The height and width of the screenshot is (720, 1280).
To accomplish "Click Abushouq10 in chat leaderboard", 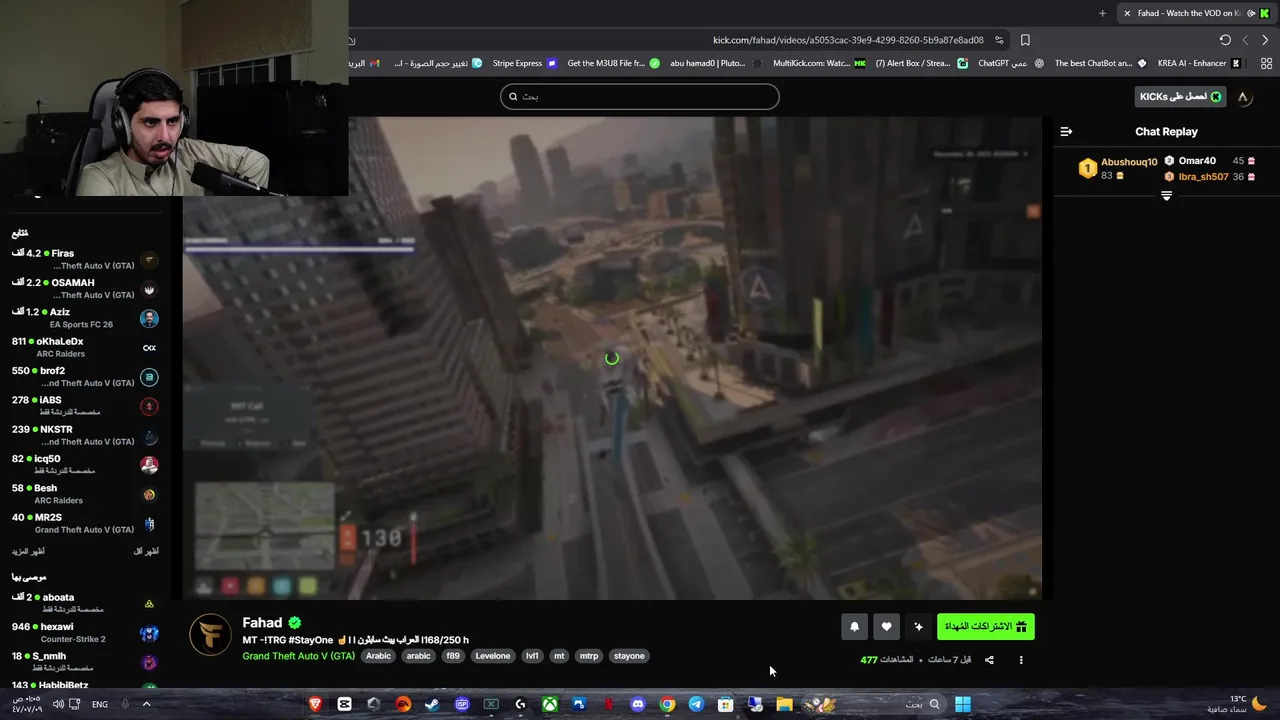I will [1128, 162].
